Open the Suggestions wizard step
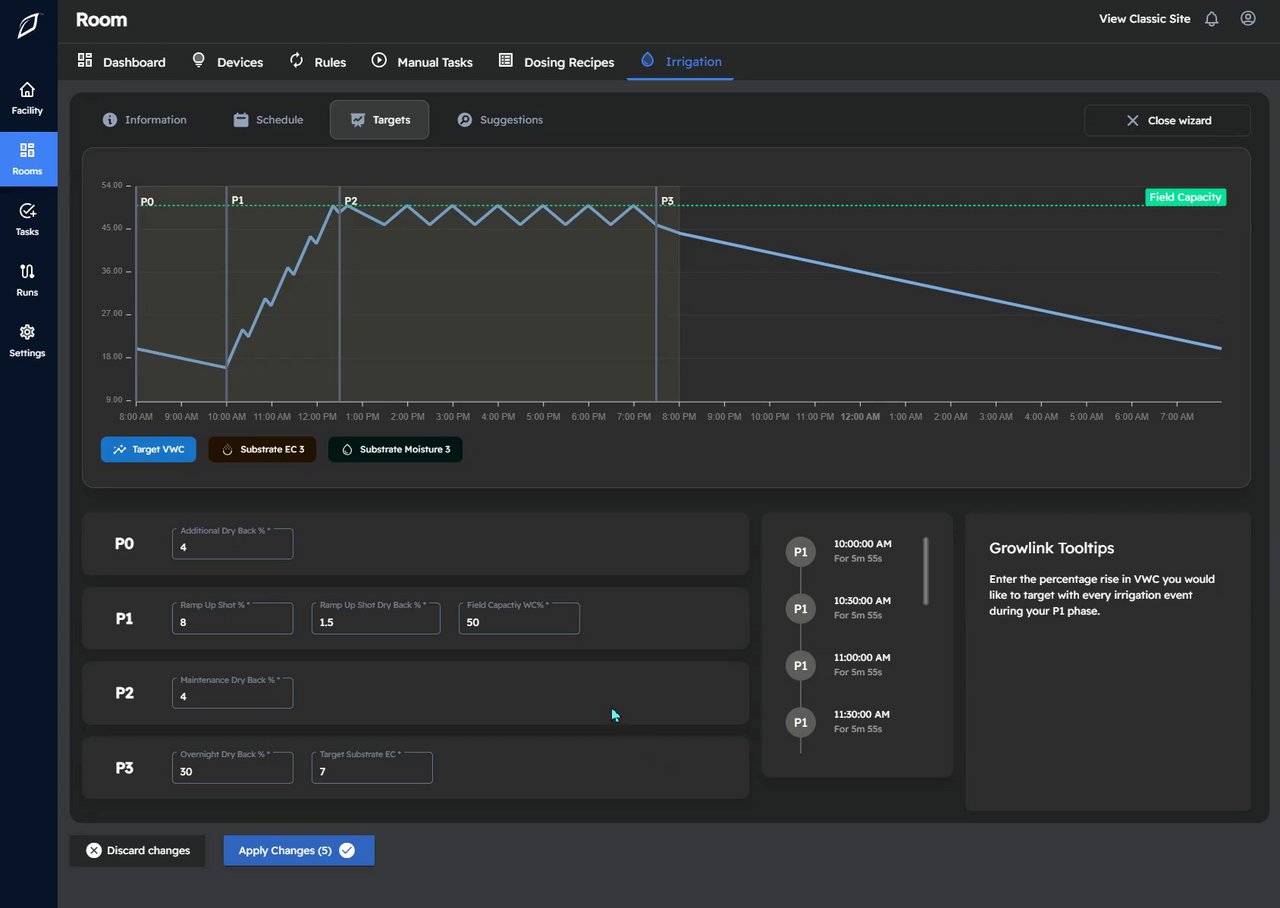 click(500, 120)
